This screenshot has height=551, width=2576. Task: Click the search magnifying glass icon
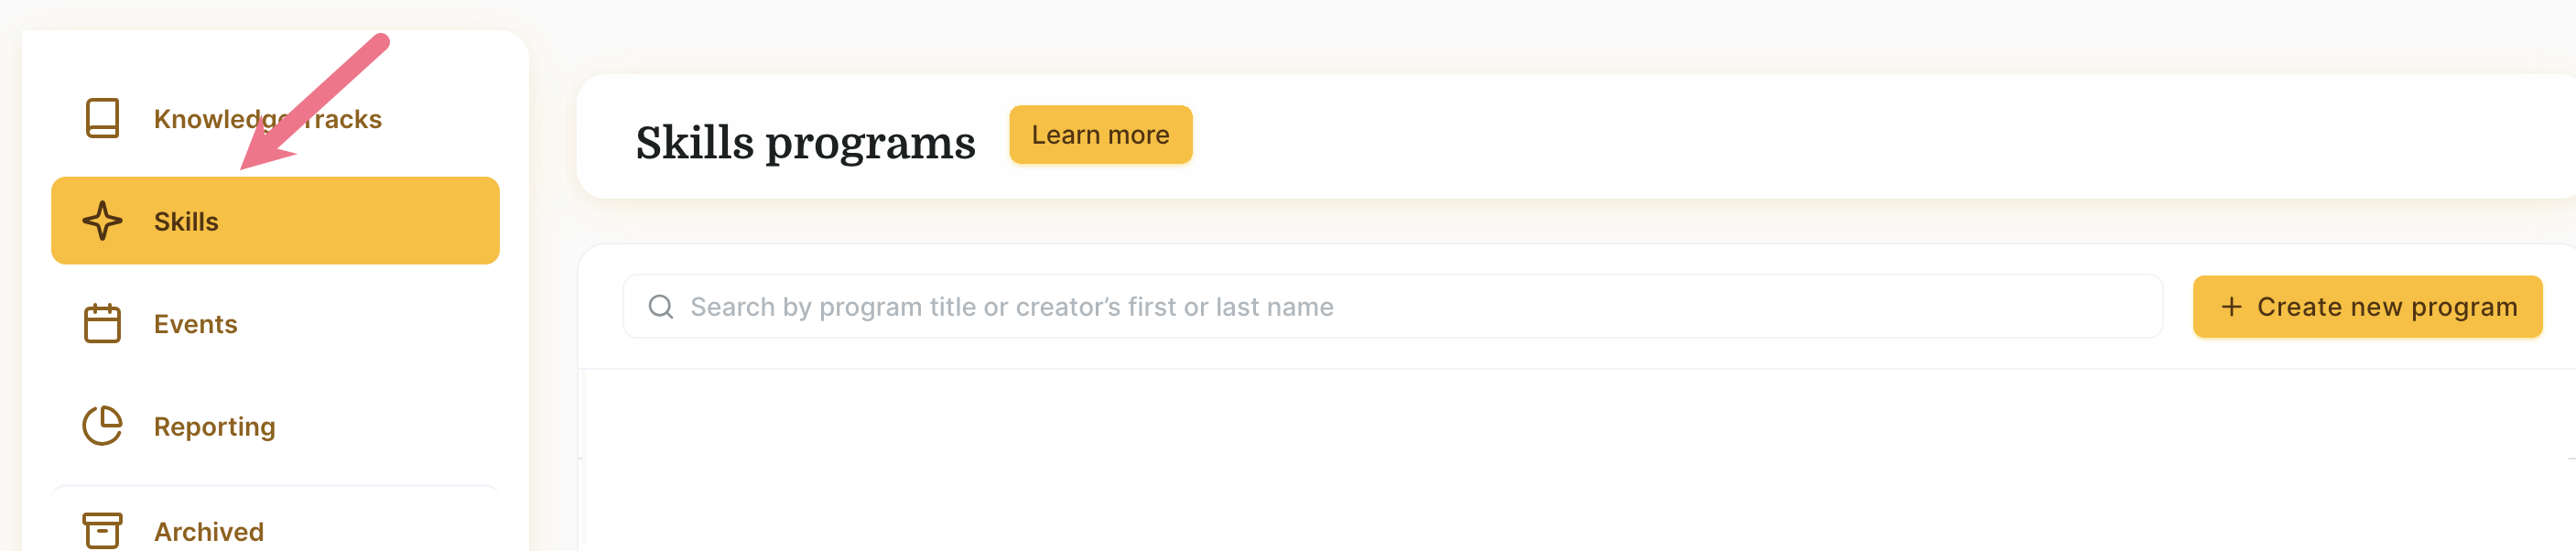[662, 306]
